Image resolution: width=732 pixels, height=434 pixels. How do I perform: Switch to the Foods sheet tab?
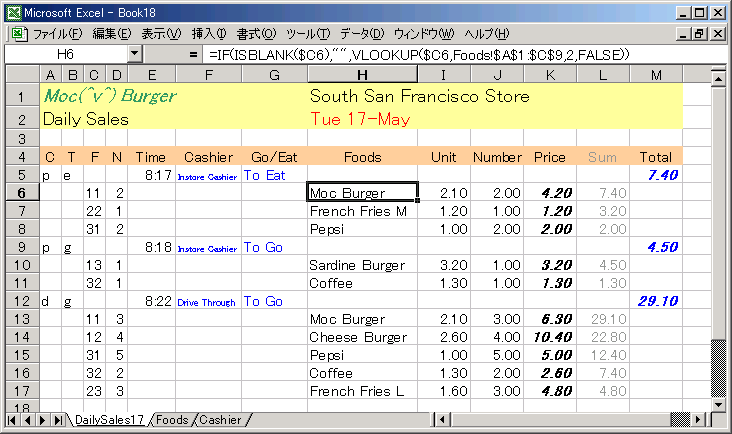tap(172, 420)
